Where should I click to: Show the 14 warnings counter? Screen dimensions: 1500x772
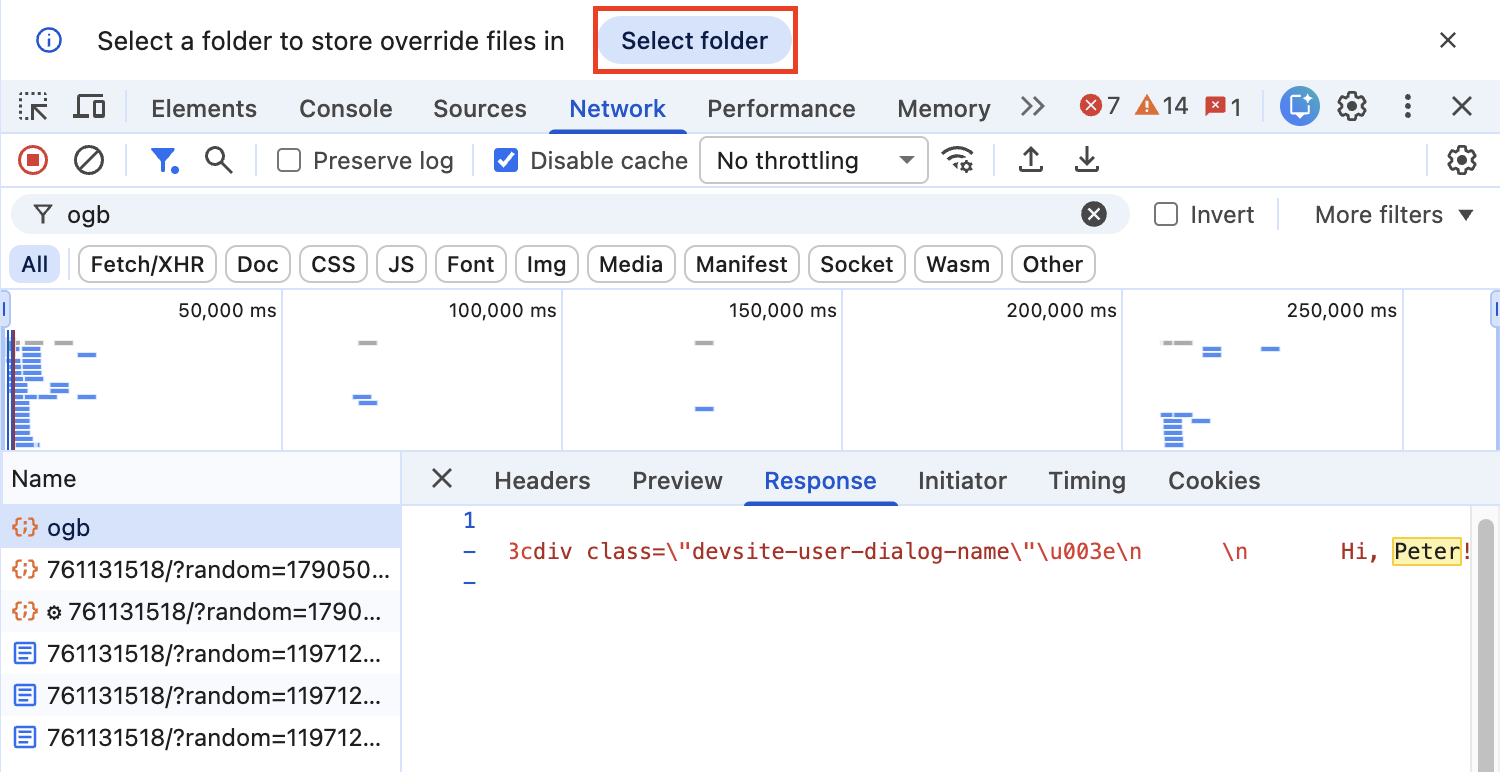point(1162,106)
